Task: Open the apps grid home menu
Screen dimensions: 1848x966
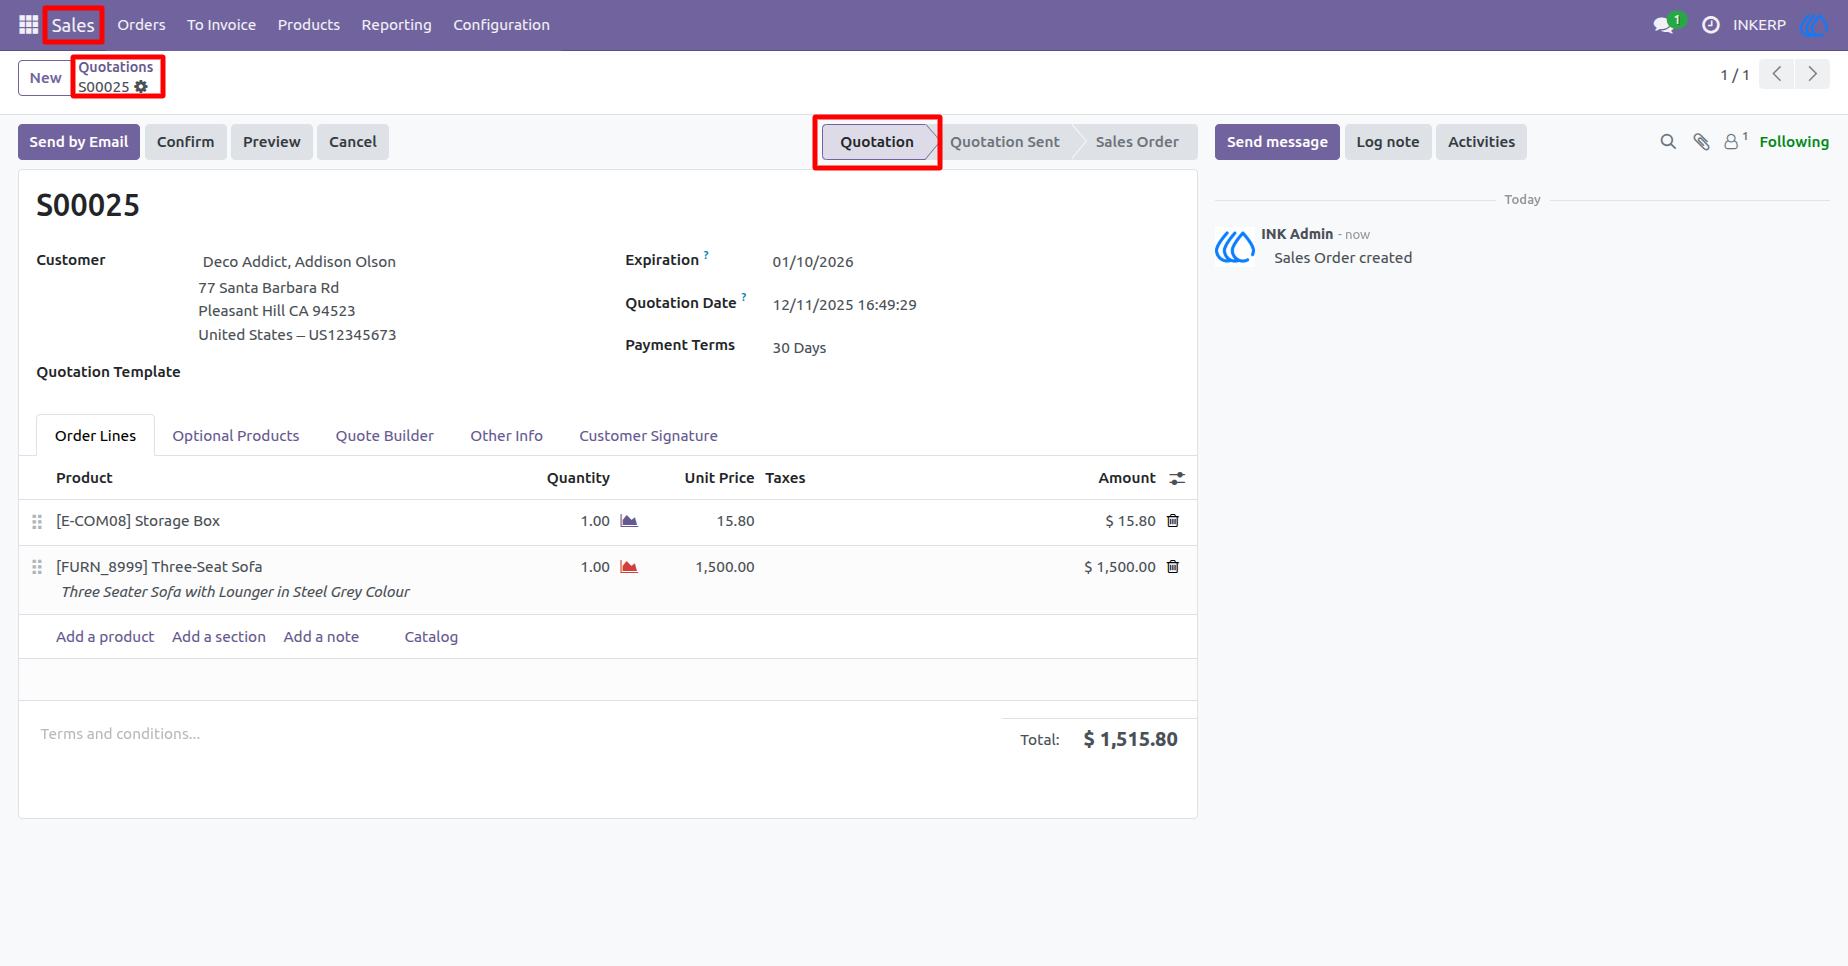Action: [28, 25]
